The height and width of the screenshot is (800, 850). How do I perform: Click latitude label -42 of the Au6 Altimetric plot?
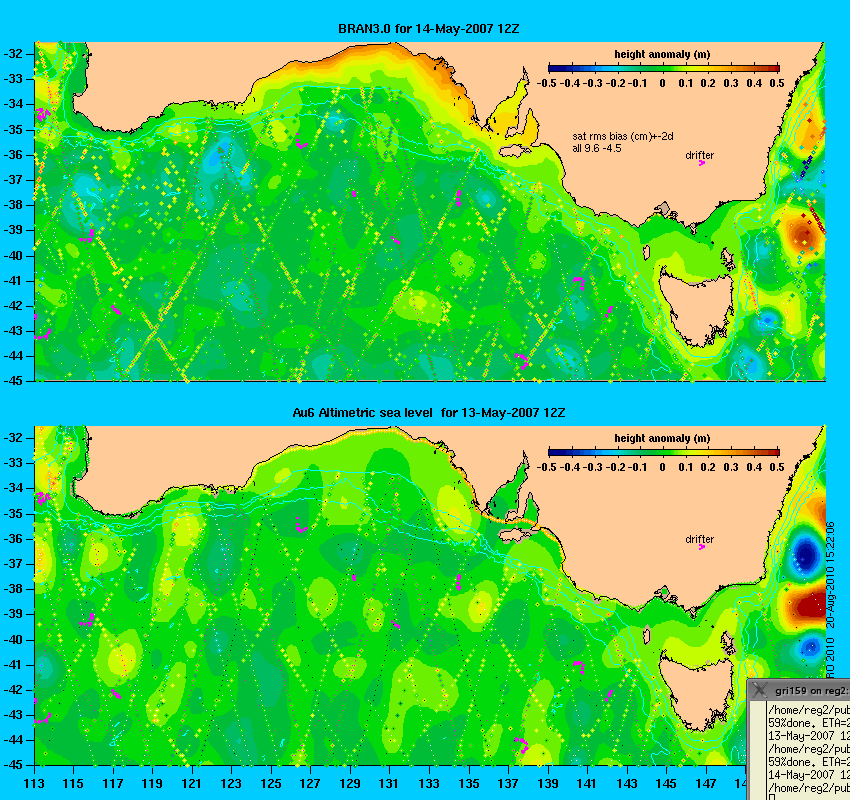coord(13,690)
